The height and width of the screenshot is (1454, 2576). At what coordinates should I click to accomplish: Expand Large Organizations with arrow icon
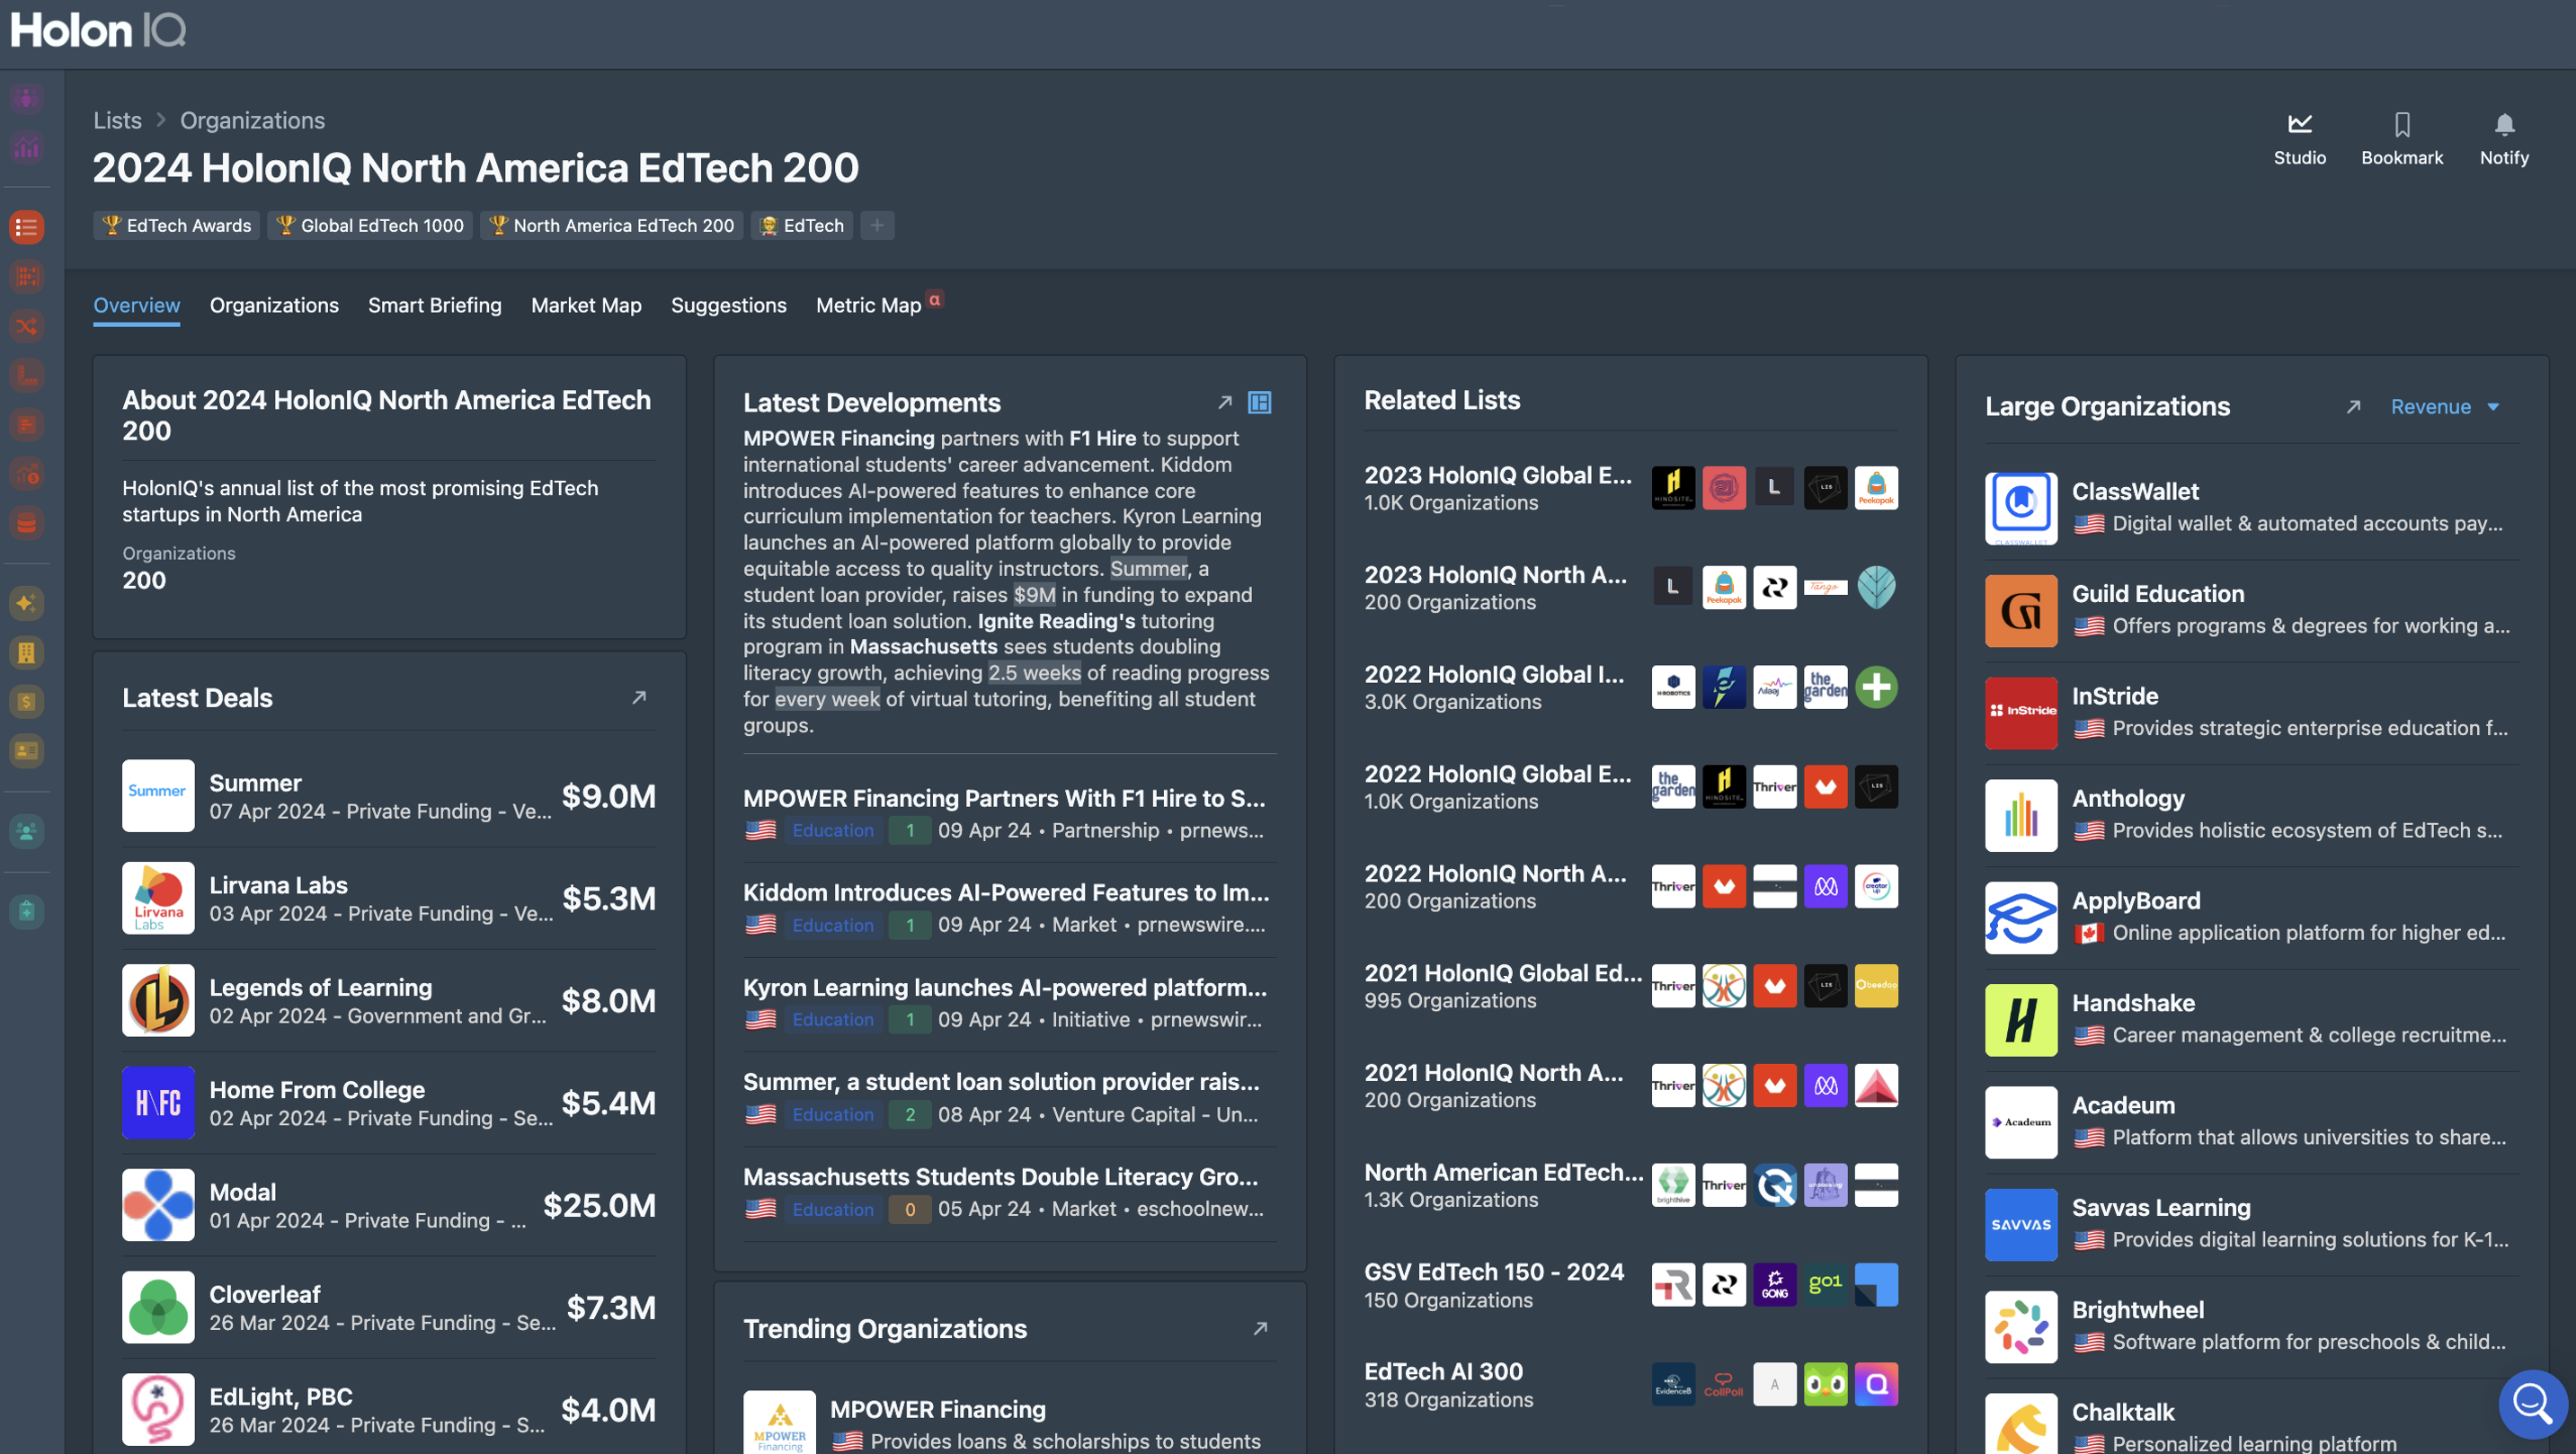click(x=2353, y=406)
